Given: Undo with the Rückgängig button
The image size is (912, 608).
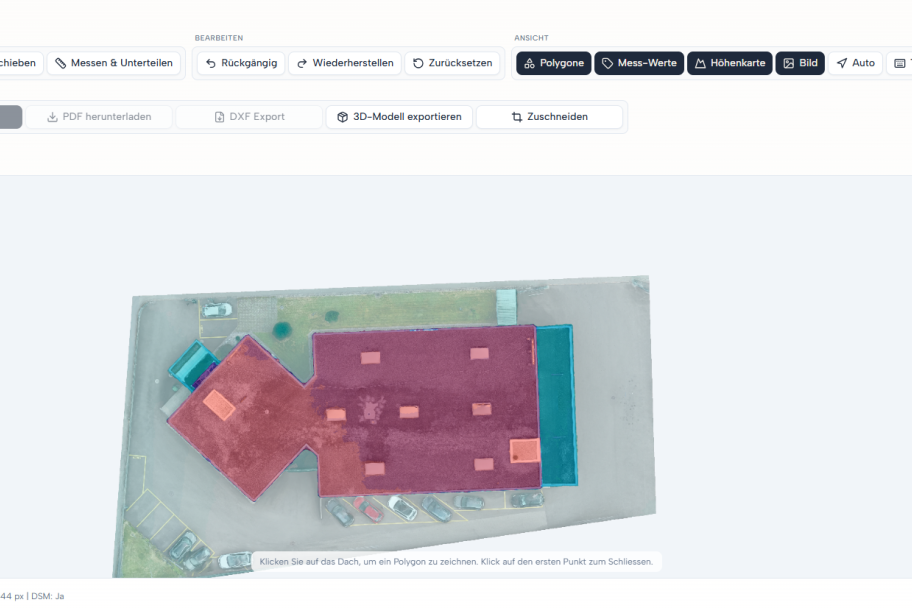Looking at the screenshot, I should click(x=241, y=63).
